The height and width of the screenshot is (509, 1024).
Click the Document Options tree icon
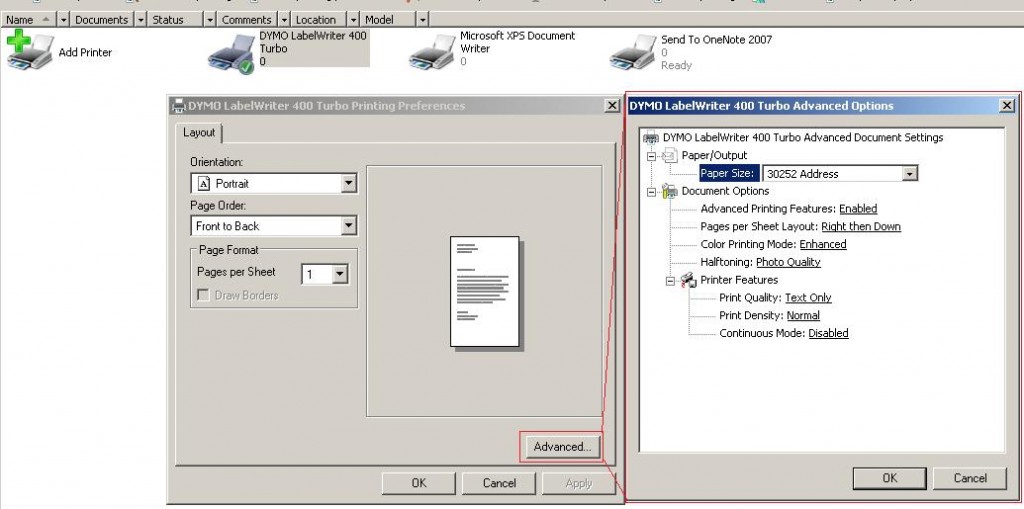[x=670, y=191]
